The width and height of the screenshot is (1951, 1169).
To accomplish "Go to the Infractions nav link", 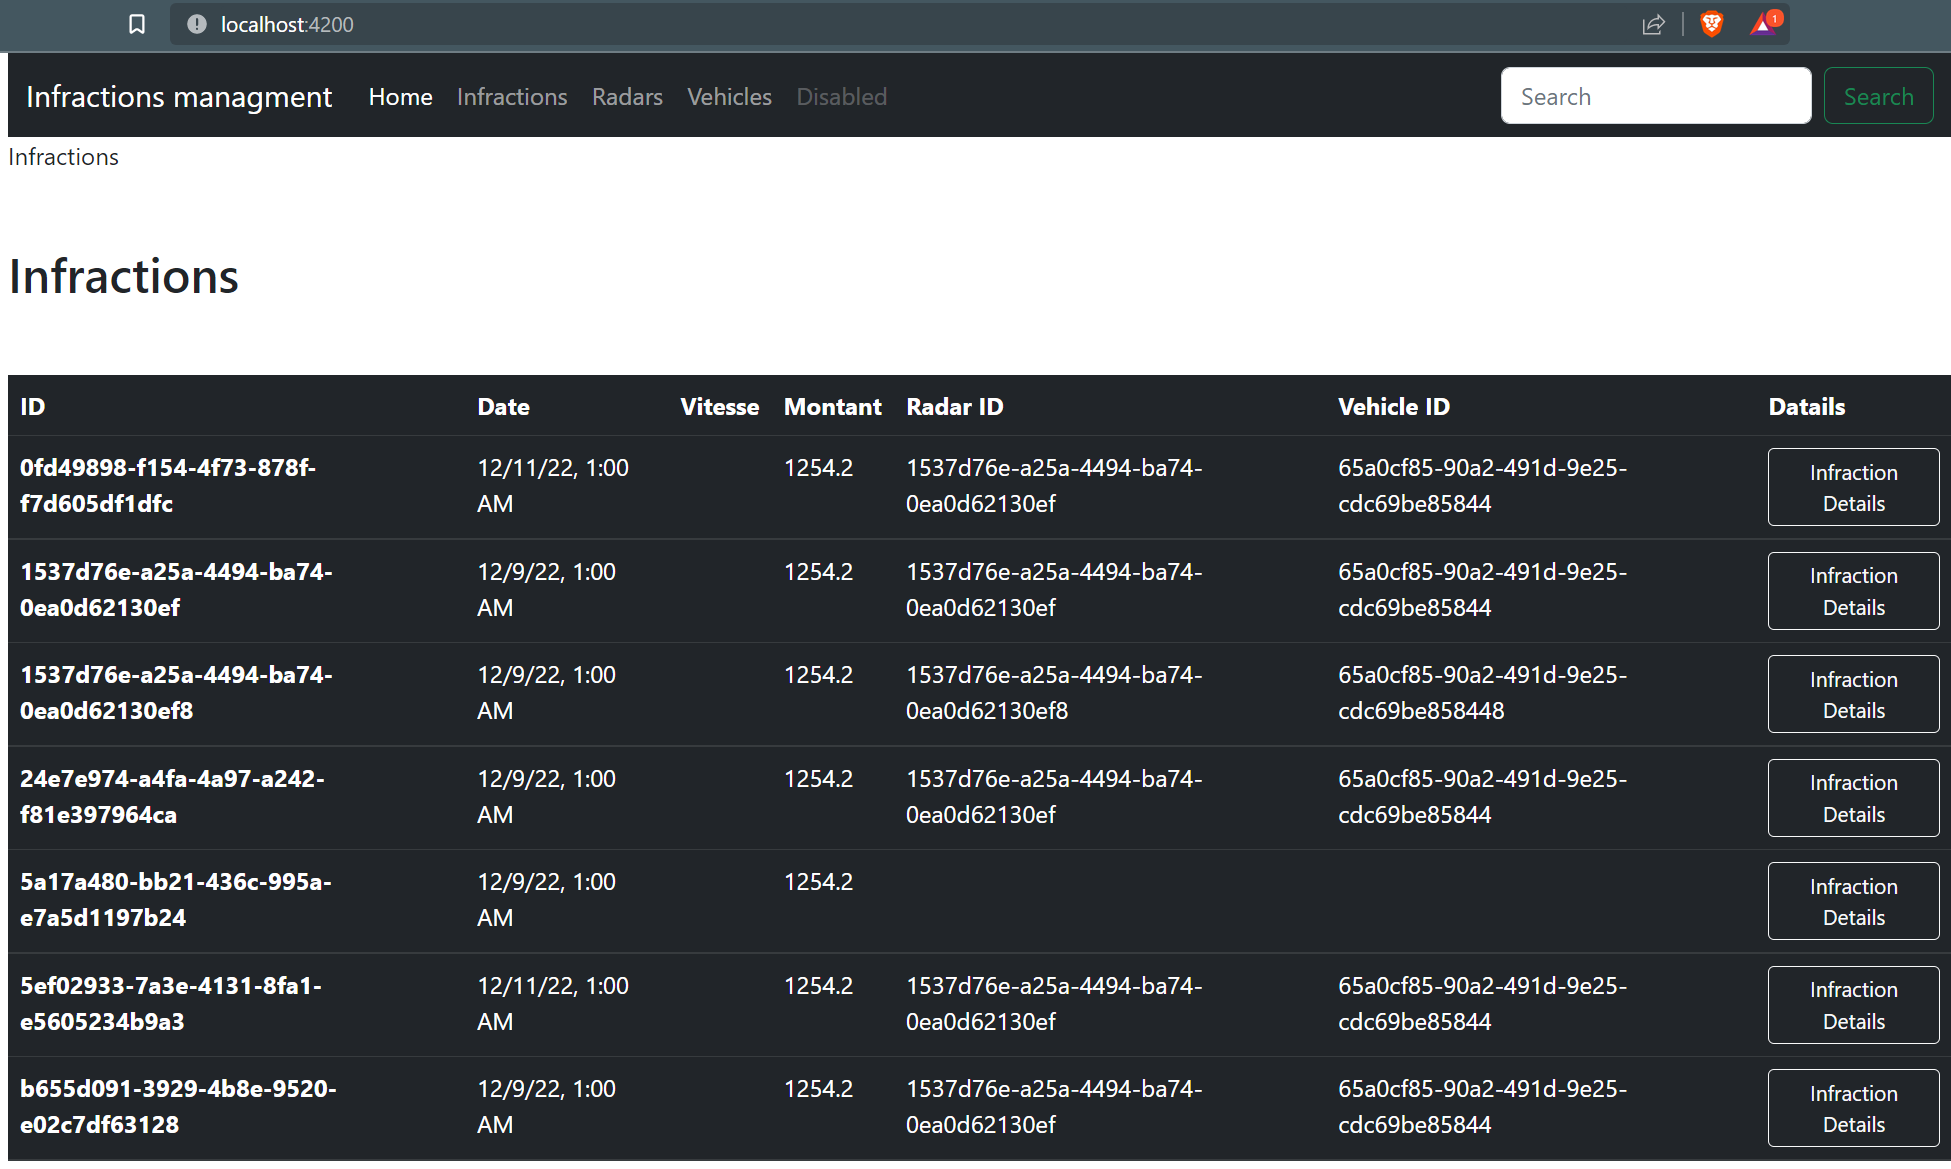I will point(512,97).
